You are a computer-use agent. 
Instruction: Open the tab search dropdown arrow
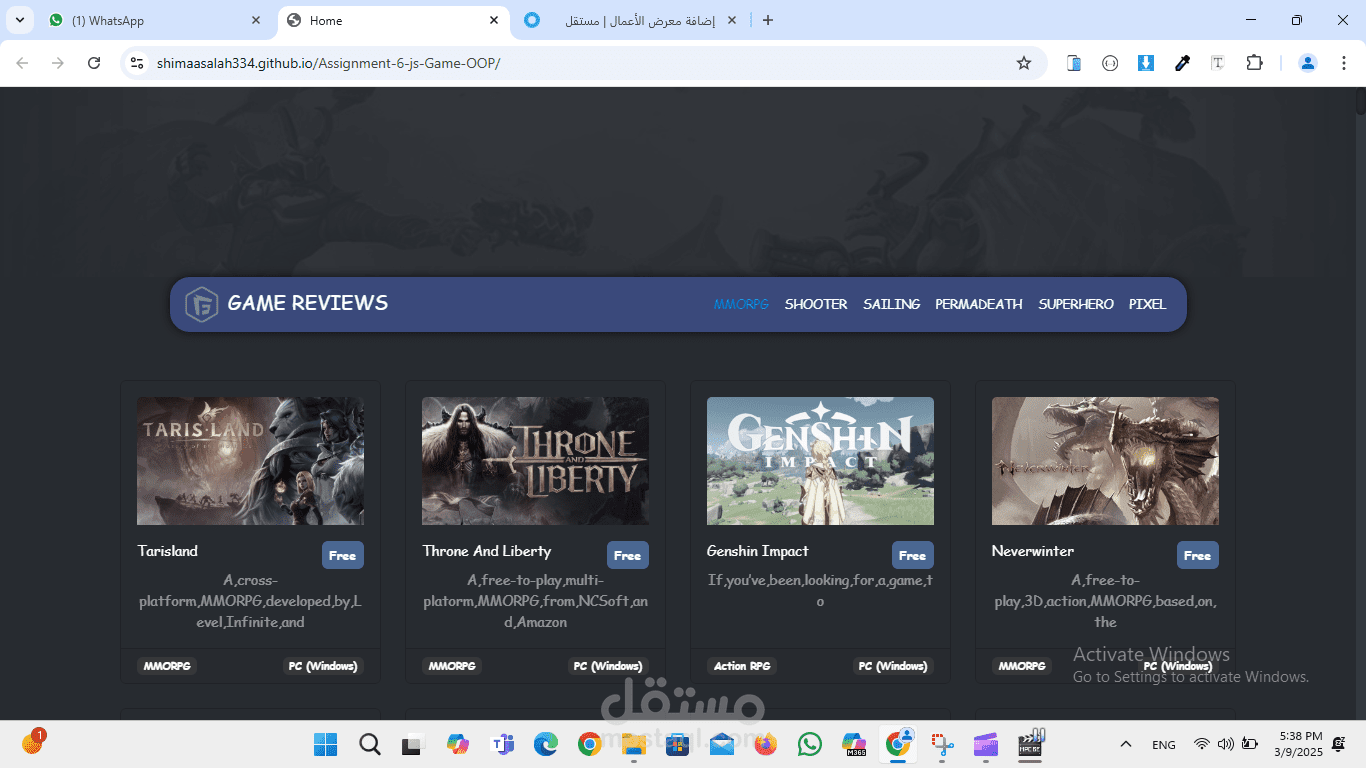(x=19, y=20)
